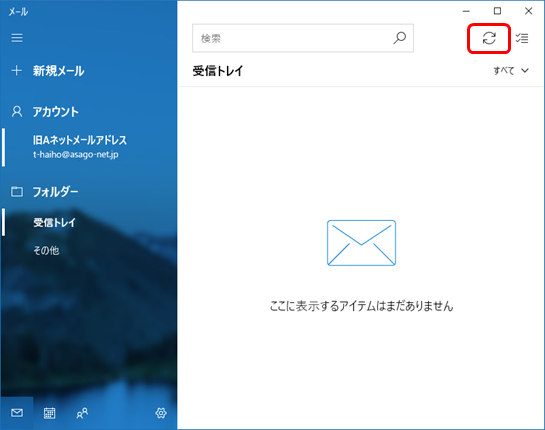
Task: Click the magnifier search icon
Action: pyautogui.click(x=400, y=38)
